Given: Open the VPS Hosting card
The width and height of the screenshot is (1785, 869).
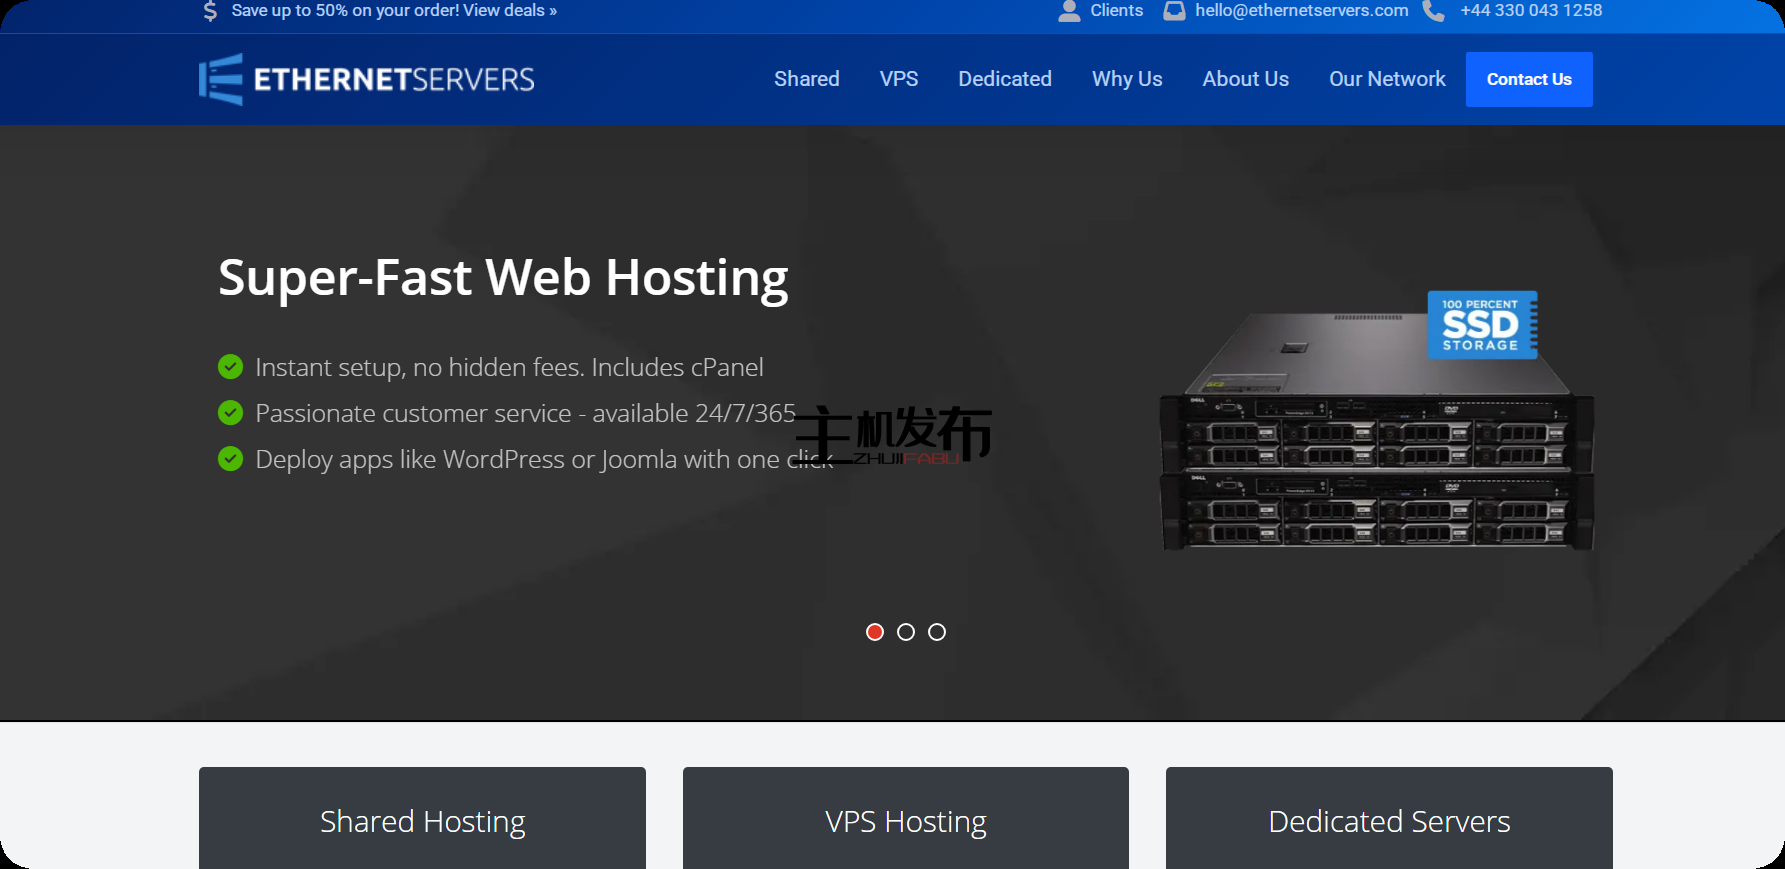Looking at the screenshot, I should click(905, 821).
